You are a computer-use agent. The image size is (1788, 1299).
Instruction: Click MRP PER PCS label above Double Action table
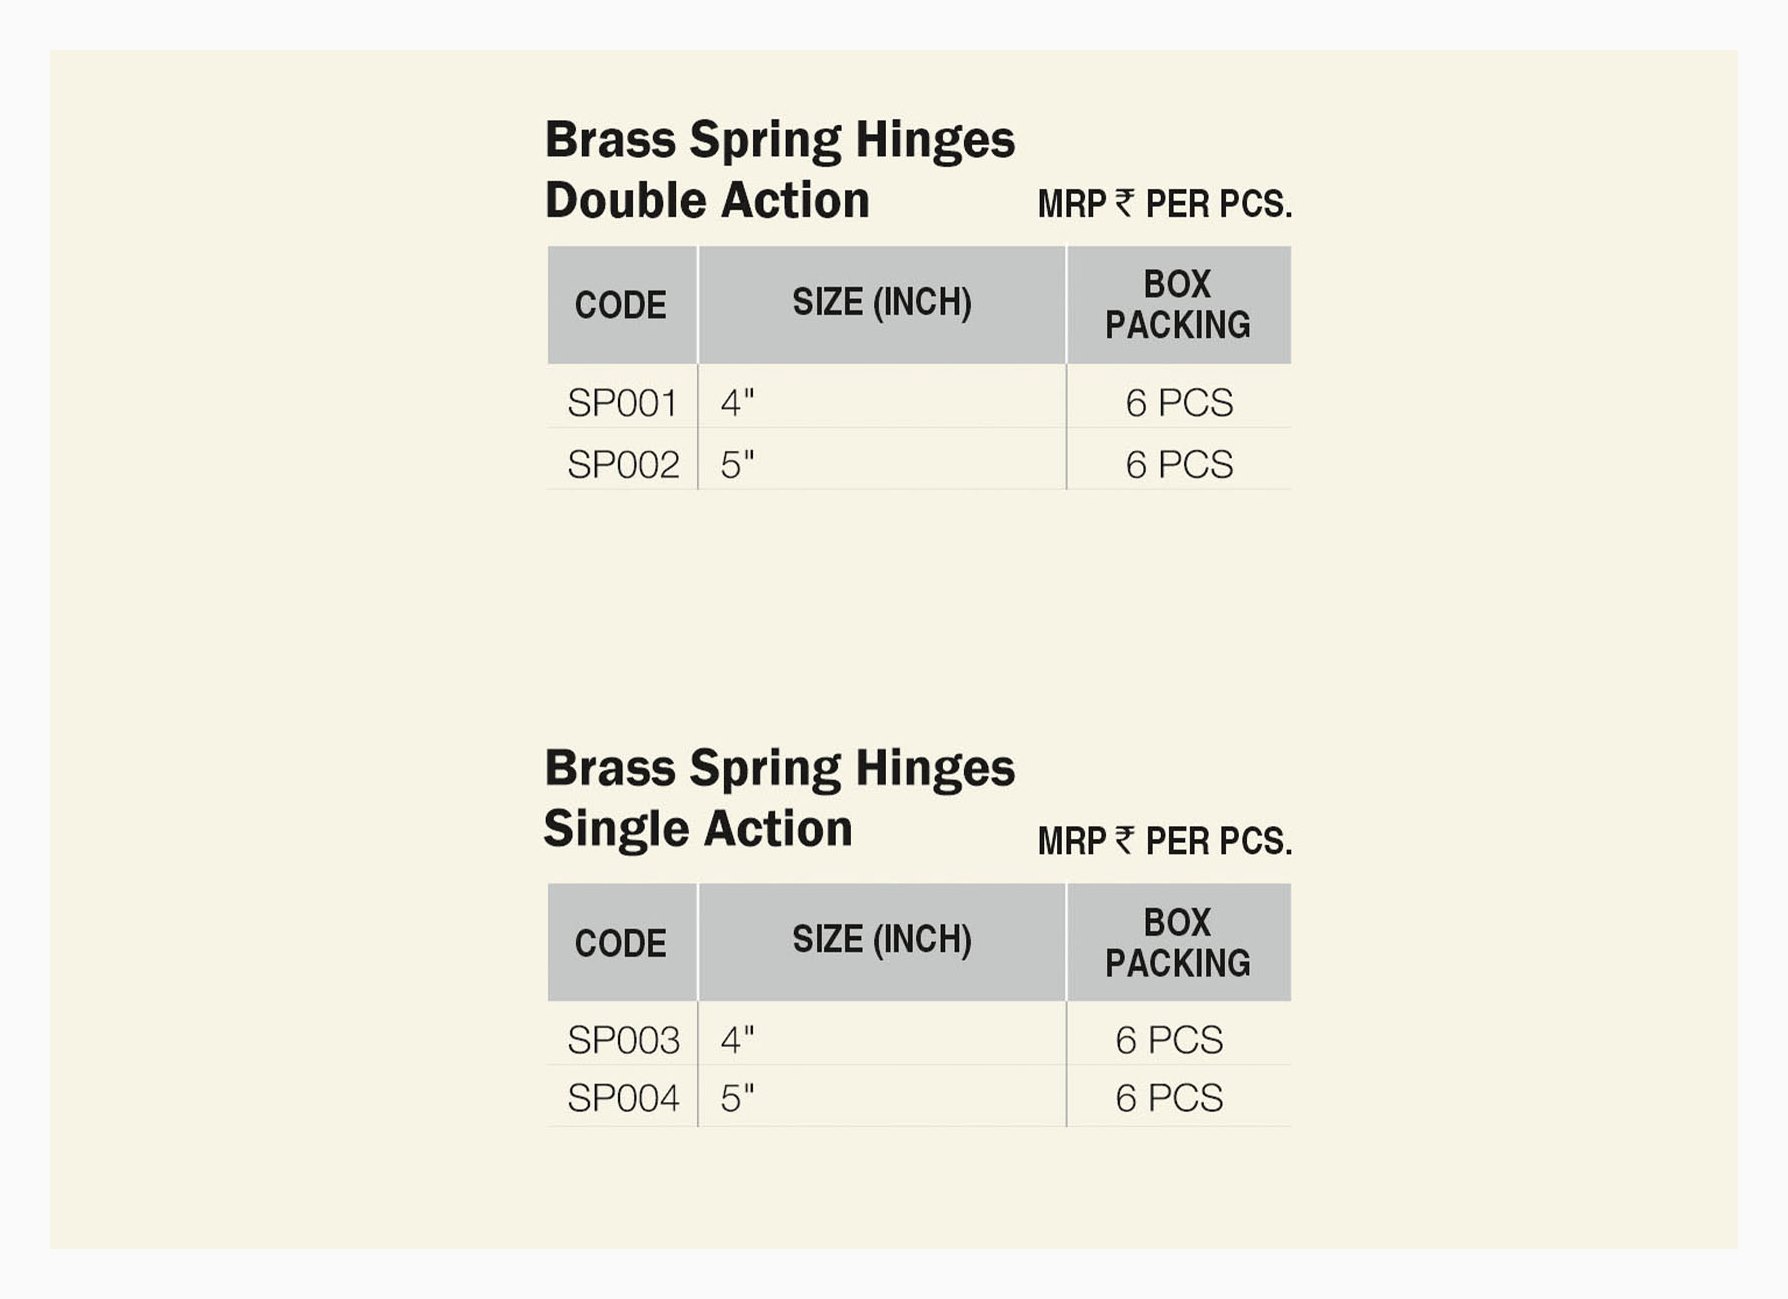(1165, 204)
